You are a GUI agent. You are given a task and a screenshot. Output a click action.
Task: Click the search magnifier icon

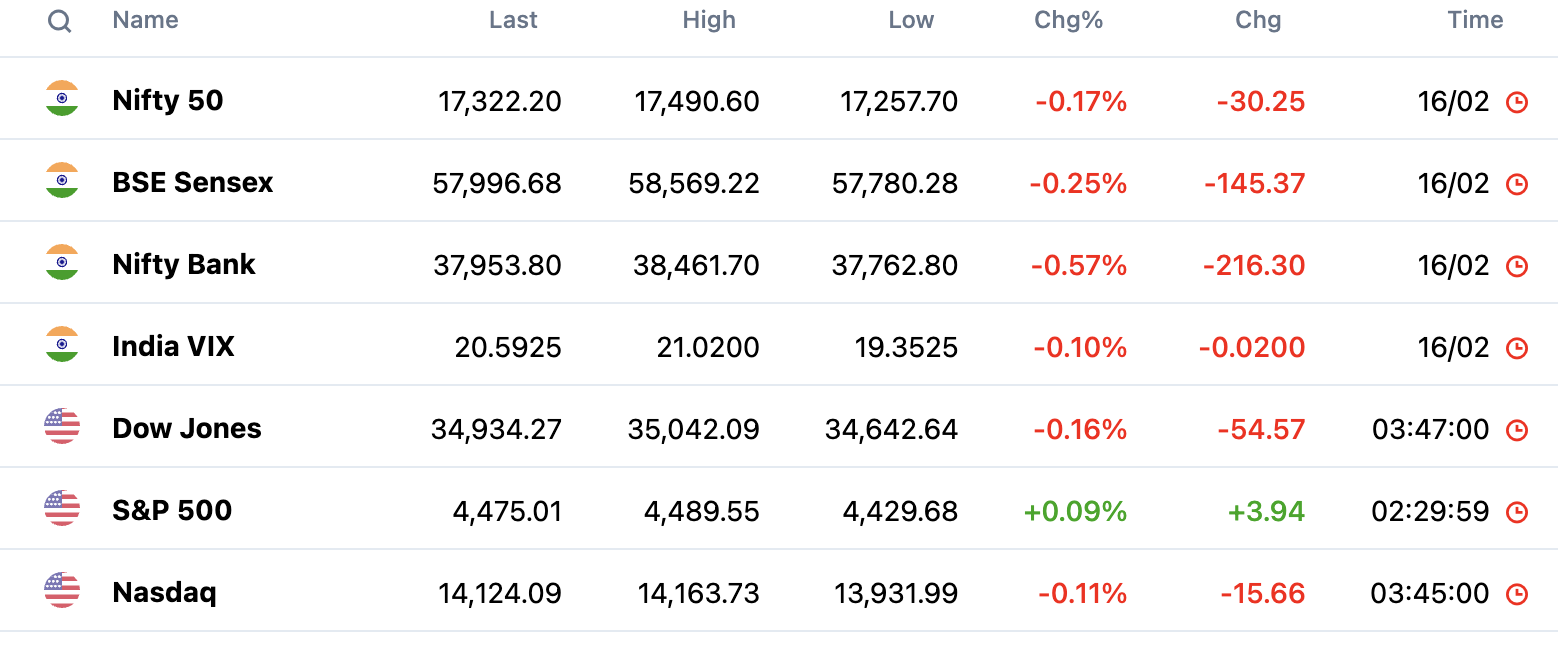(x=60, y=22)
